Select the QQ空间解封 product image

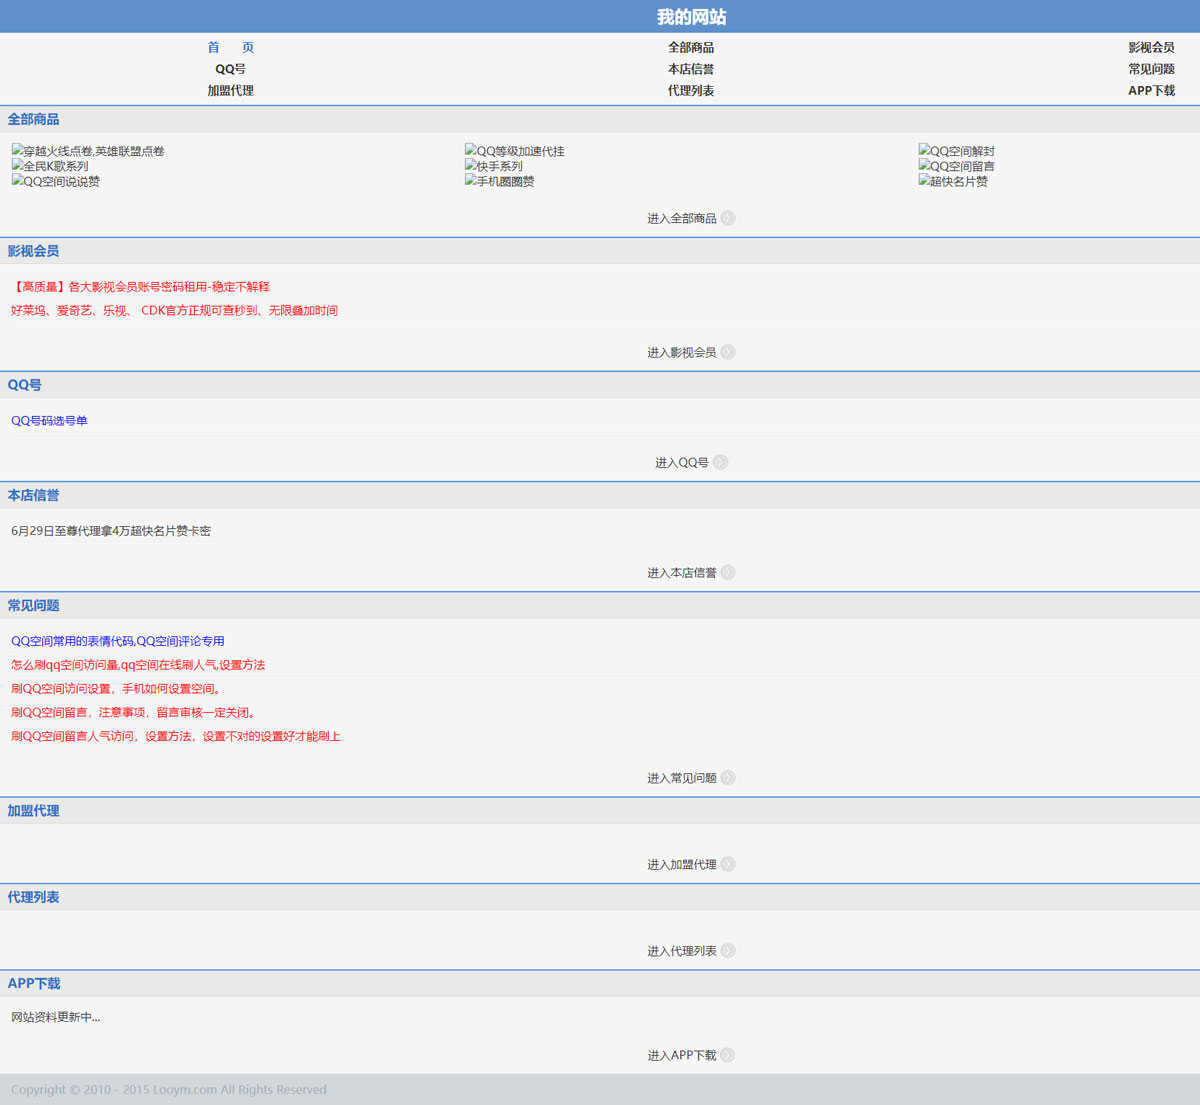[x=957, y=151]
